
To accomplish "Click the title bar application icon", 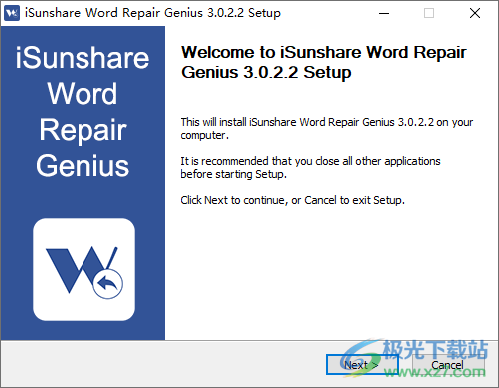I will coord(12,13).
